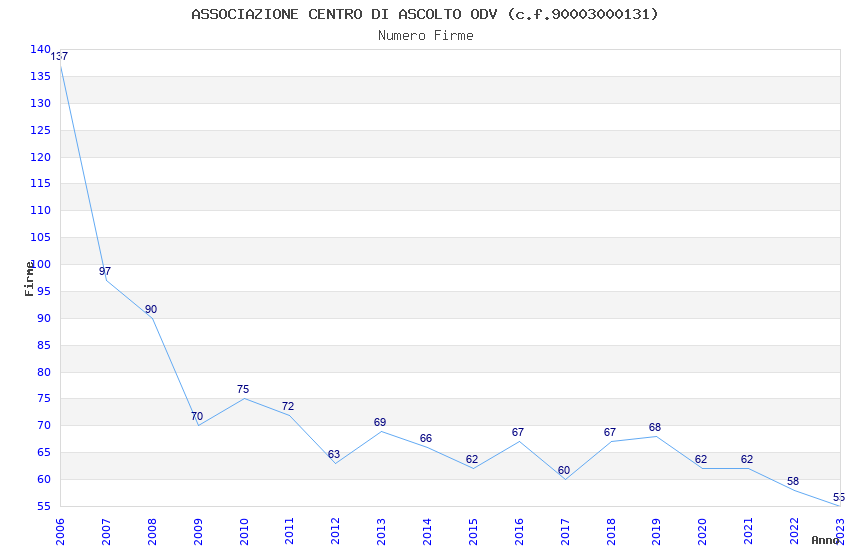
Task: Click the 58 data point for 2022
Action: click(x=793, y=481)
